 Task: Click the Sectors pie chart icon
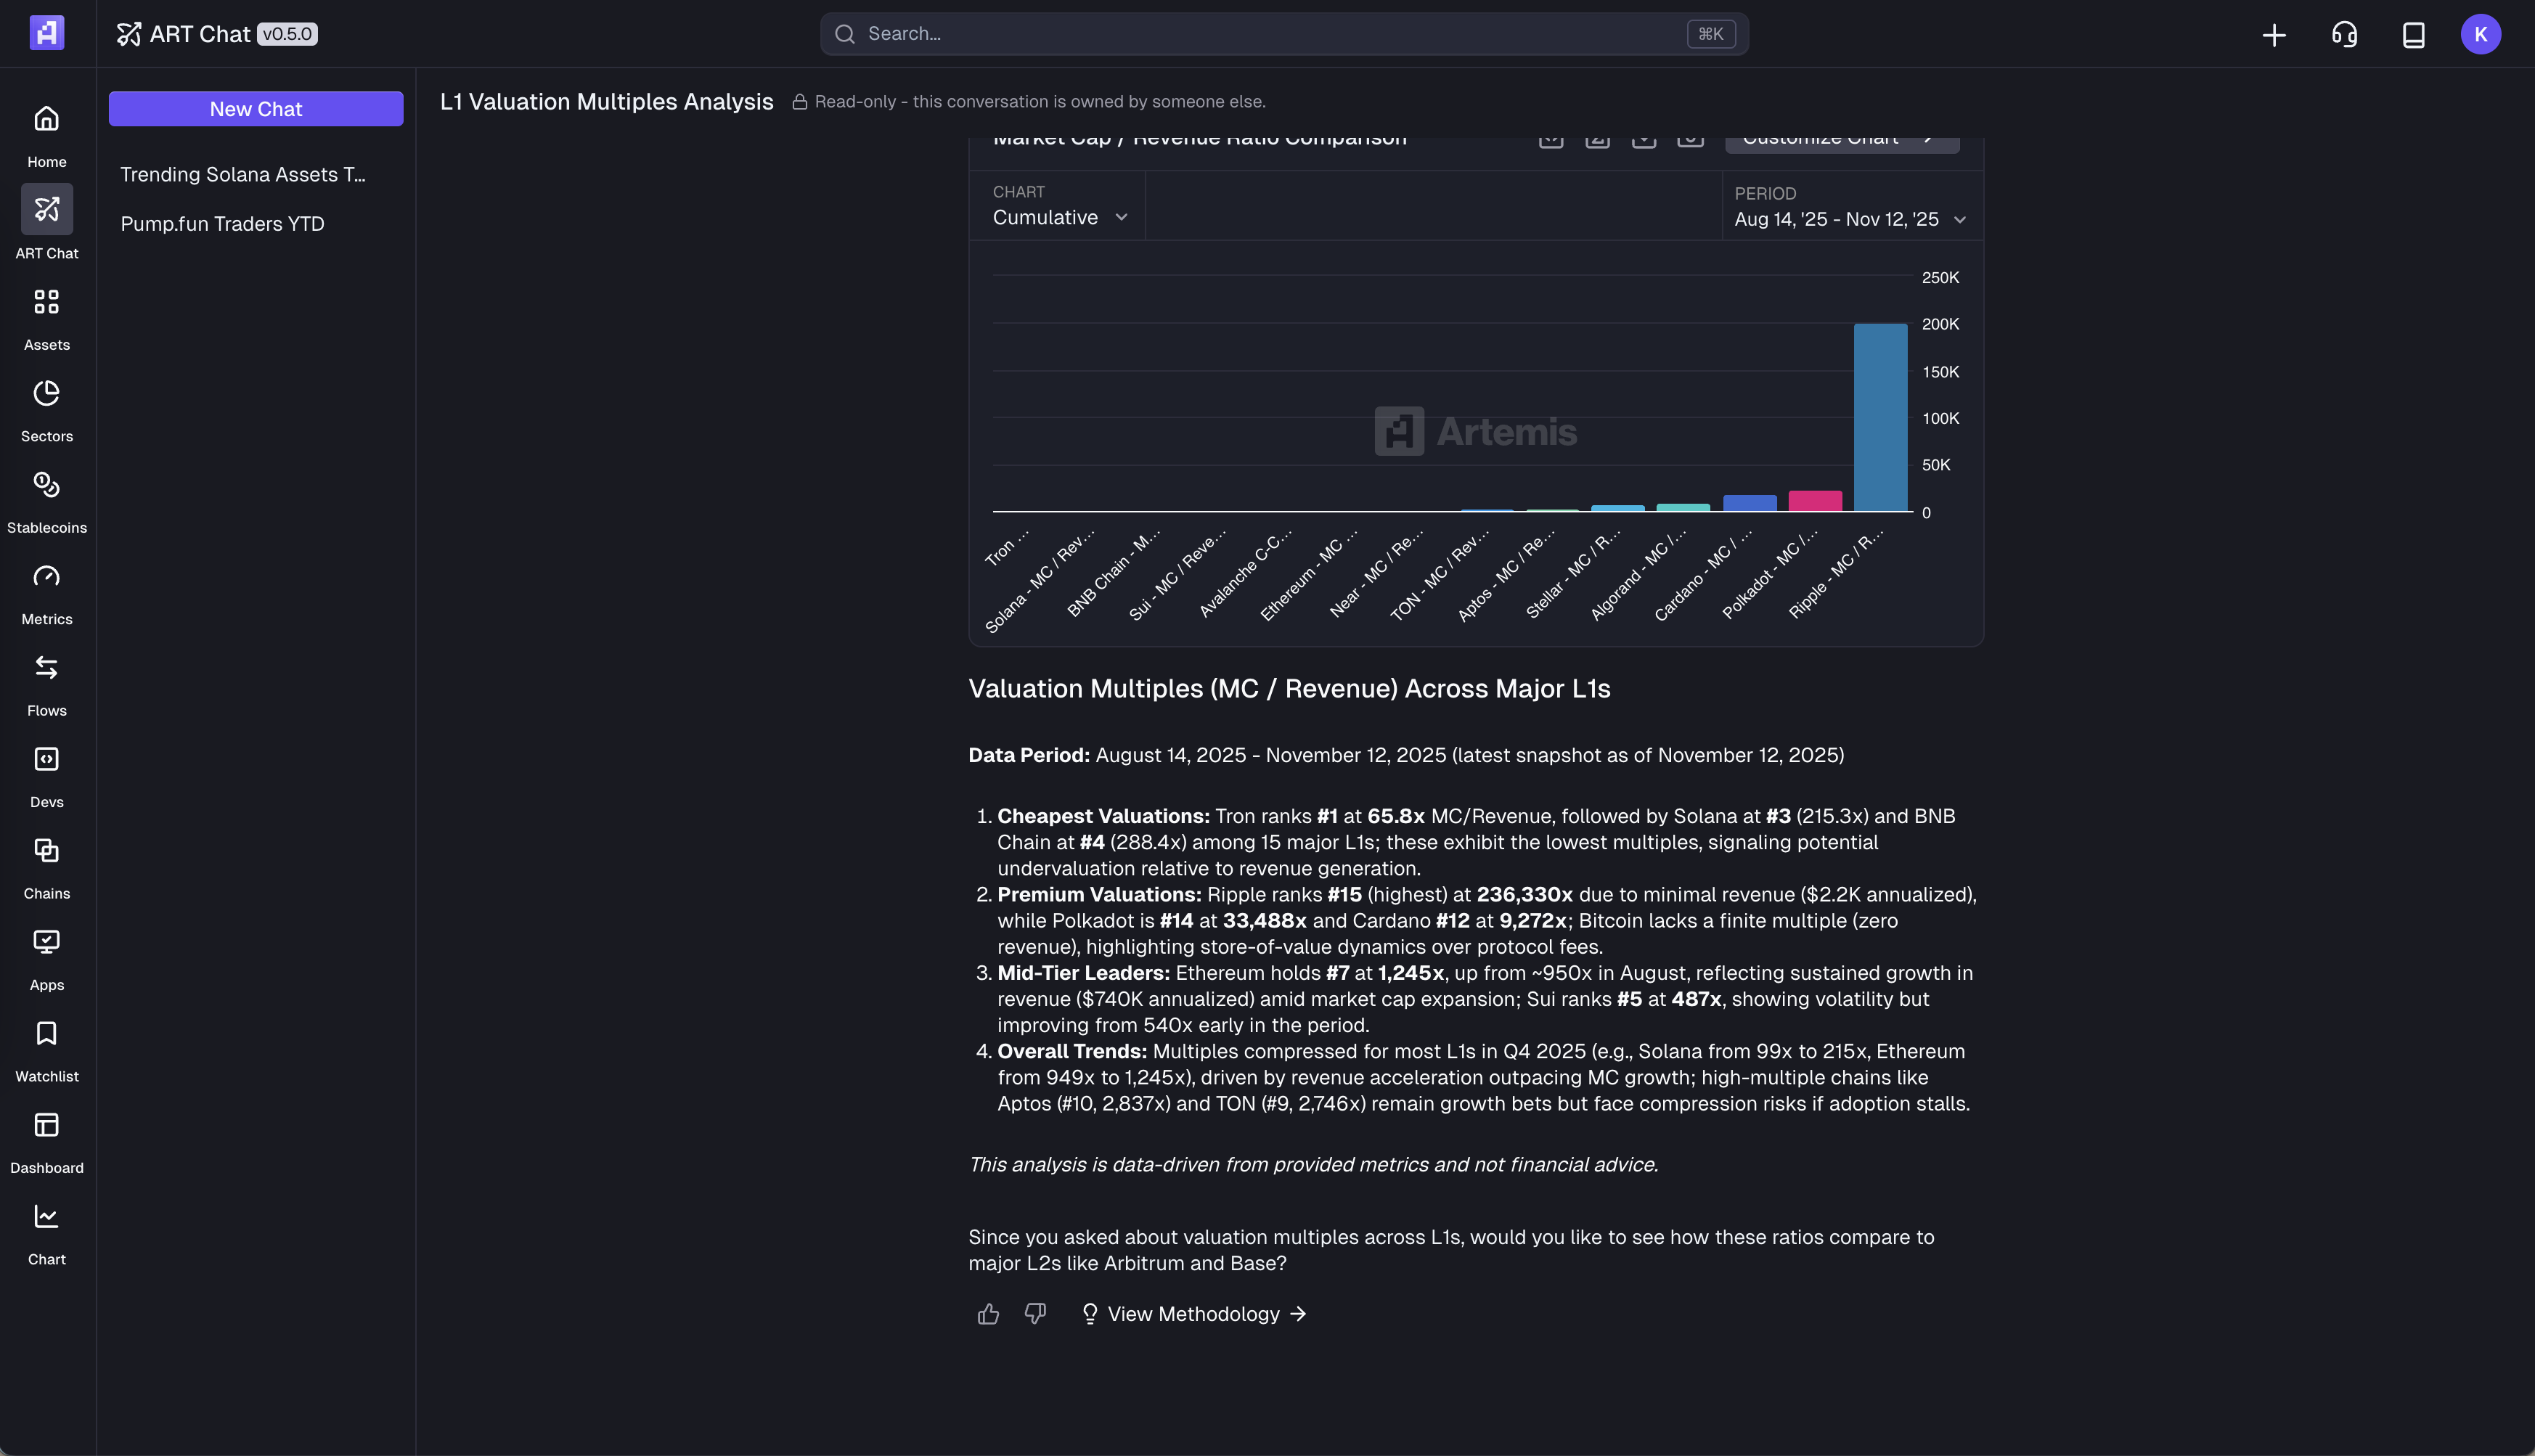click(x=46, y=394)
